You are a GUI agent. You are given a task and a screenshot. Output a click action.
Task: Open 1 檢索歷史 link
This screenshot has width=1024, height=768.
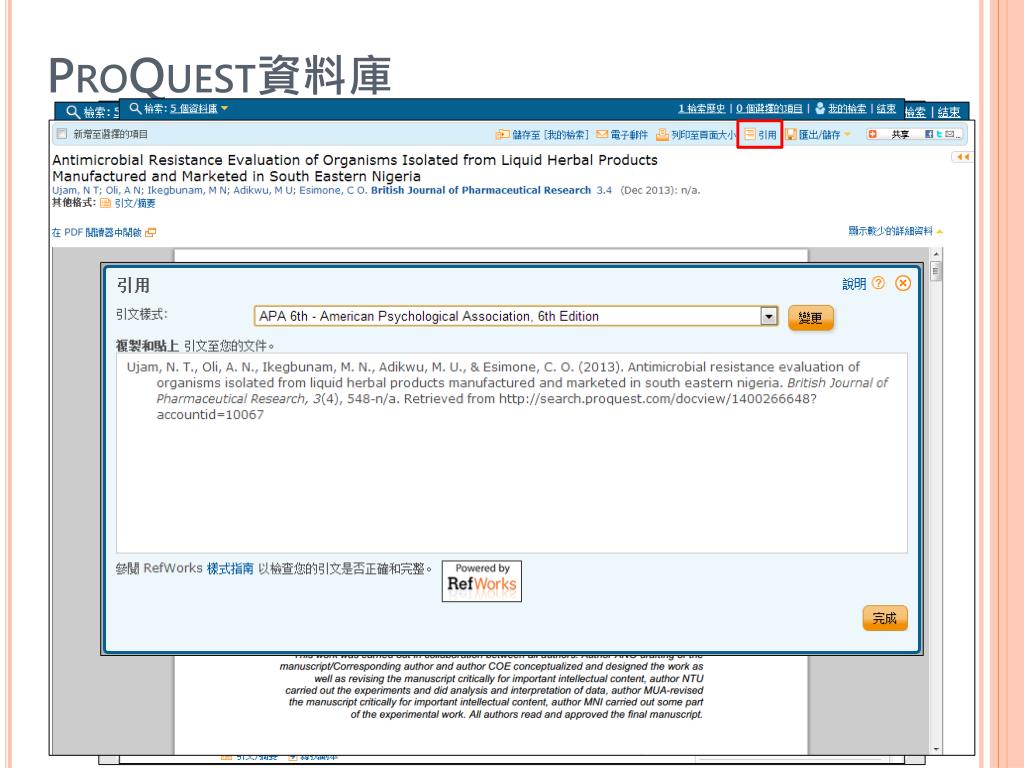[x=701, y=108]
